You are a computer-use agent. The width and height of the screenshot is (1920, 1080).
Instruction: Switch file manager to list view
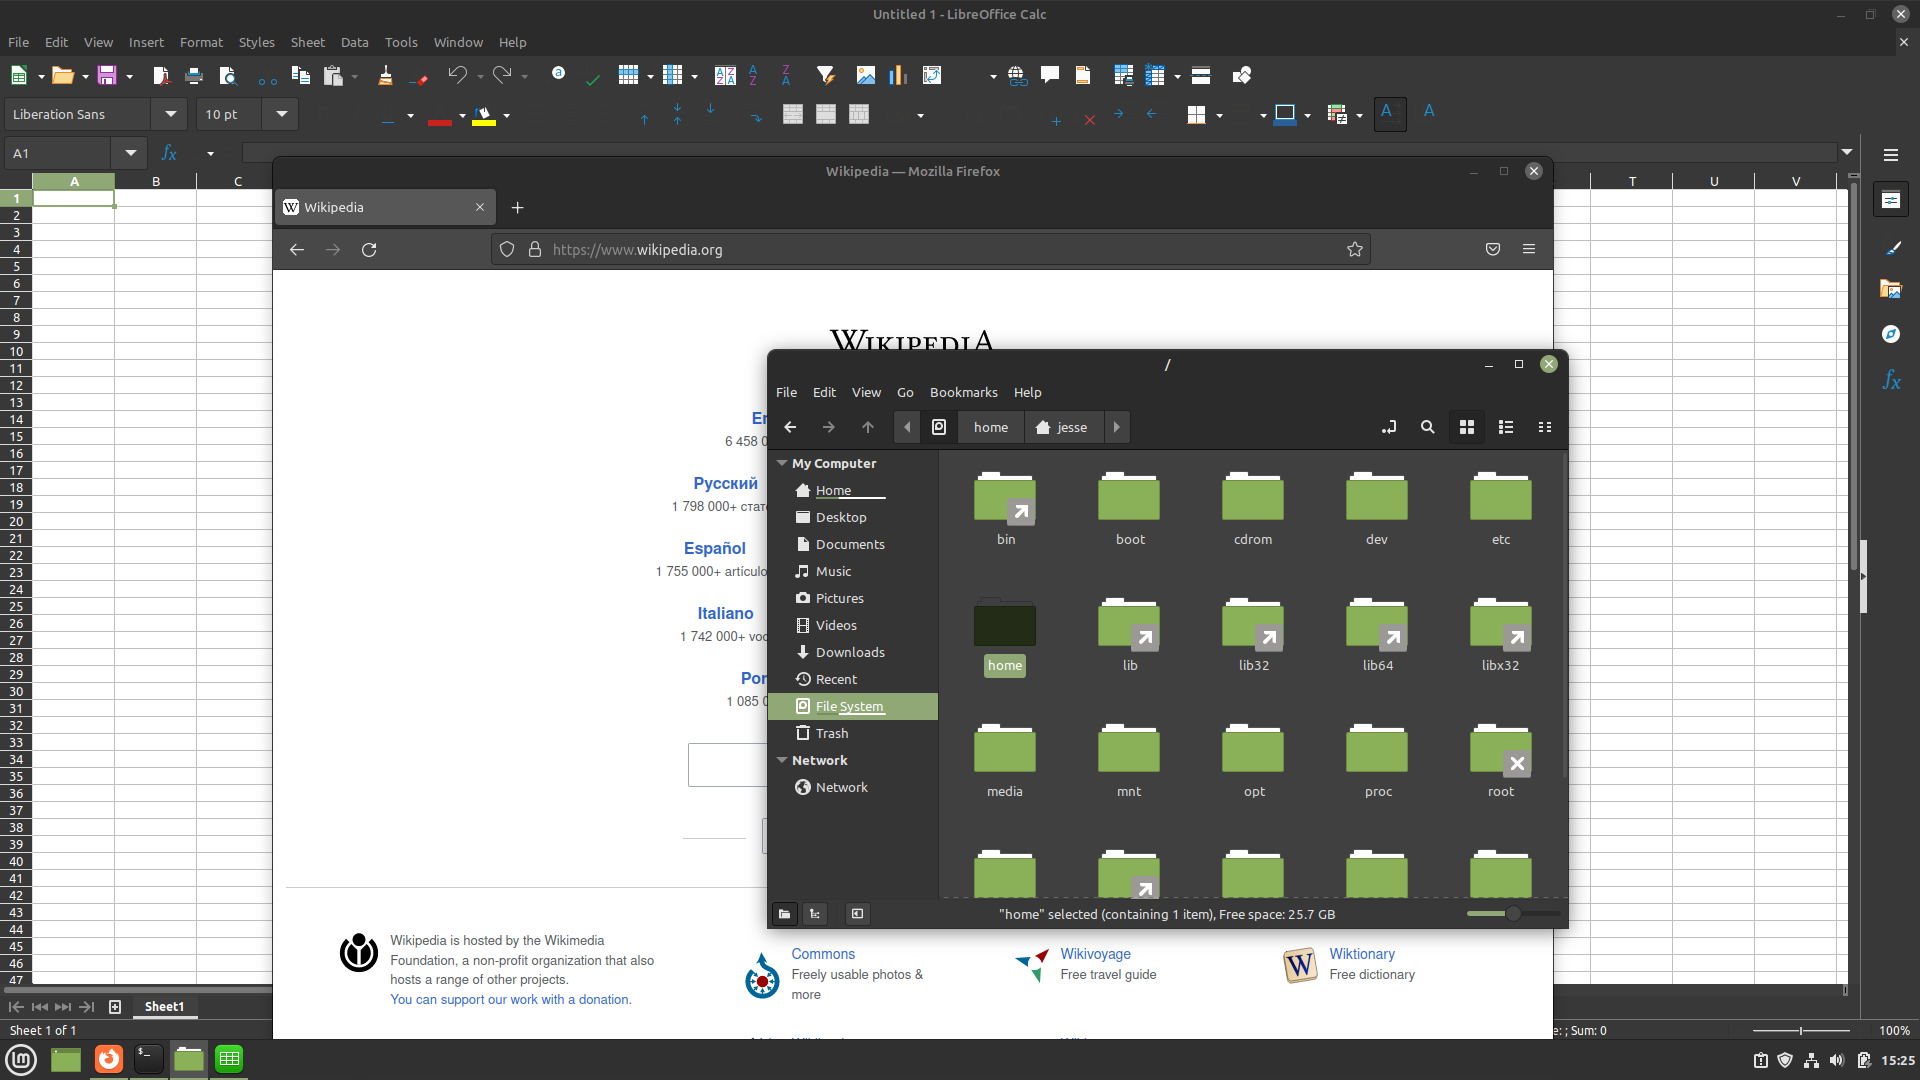click(x=1506, y=427)
